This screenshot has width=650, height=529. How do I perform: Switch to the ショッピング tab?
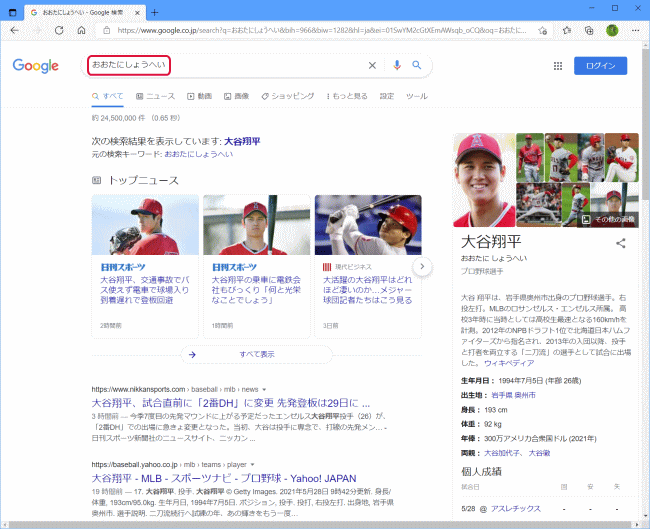[x=288, y=96]
